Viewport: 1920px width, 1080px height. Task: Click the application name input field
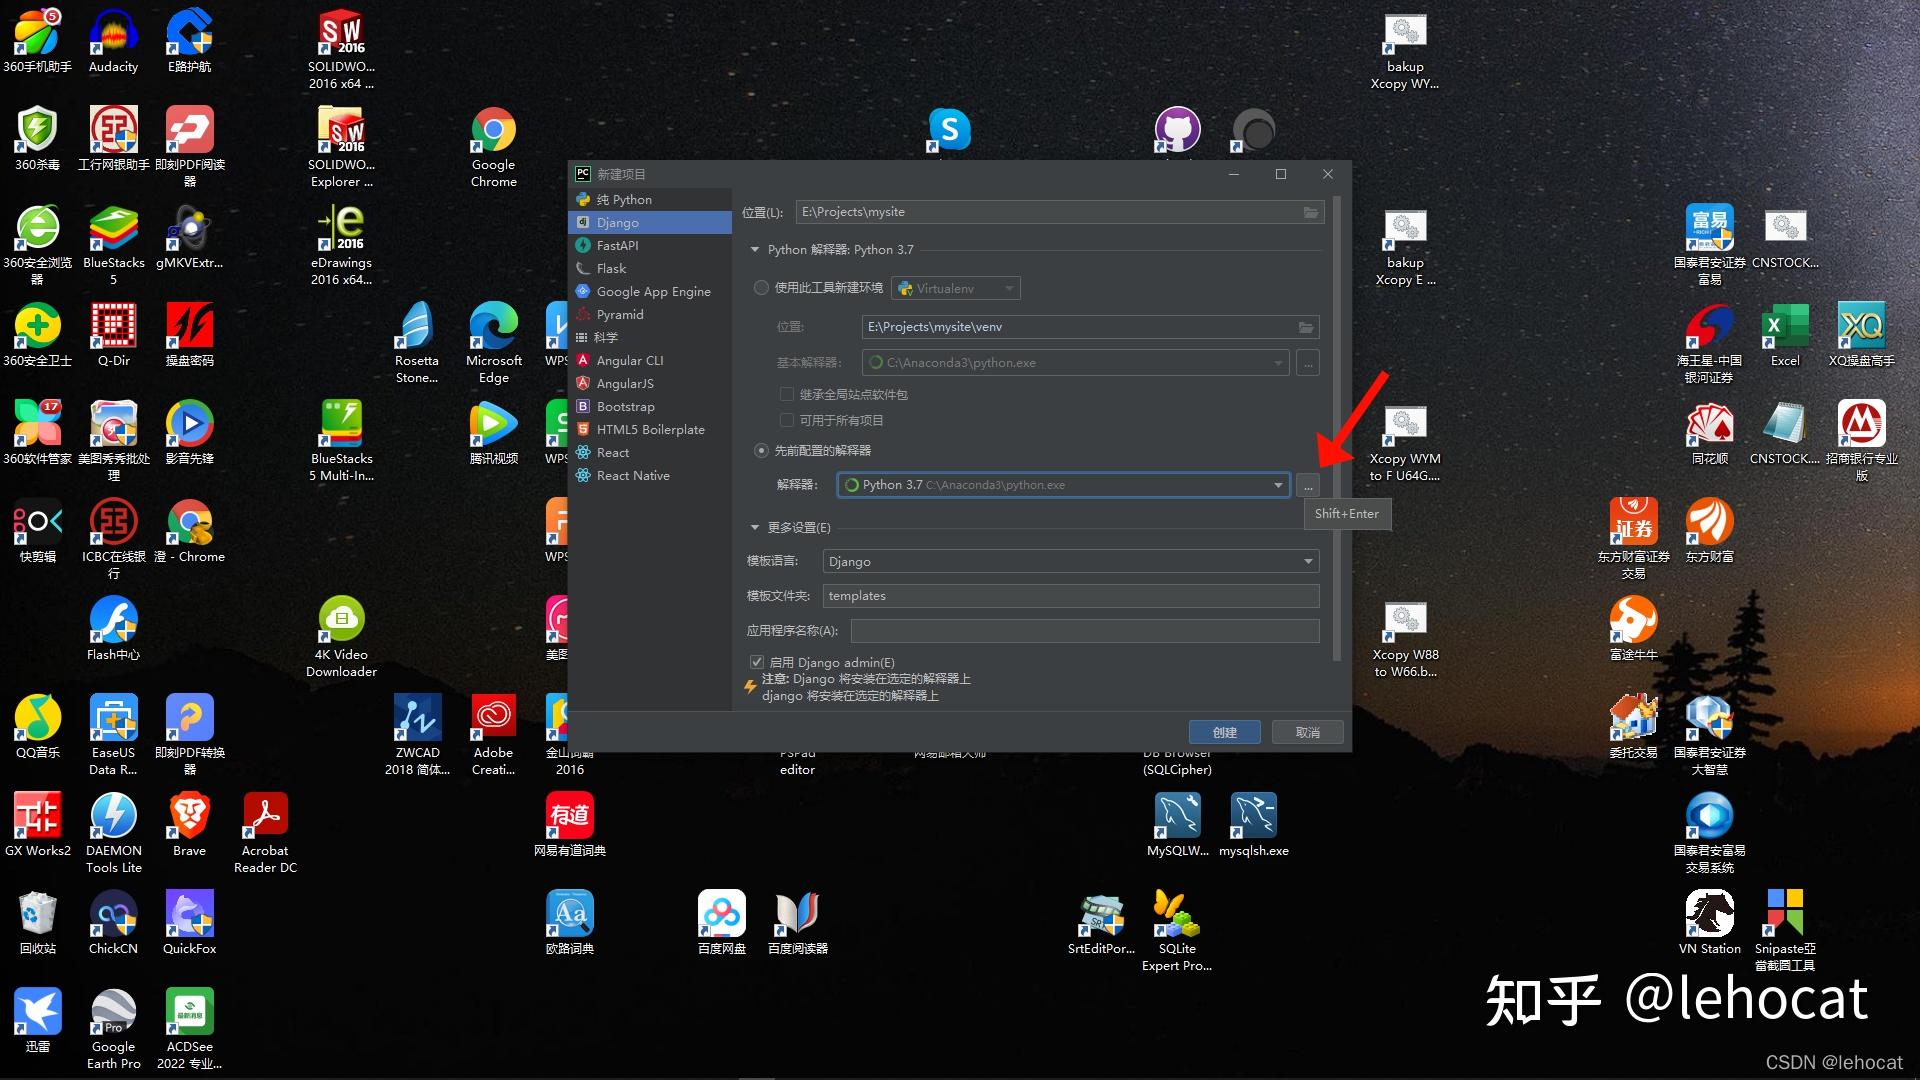[1084, 631]
